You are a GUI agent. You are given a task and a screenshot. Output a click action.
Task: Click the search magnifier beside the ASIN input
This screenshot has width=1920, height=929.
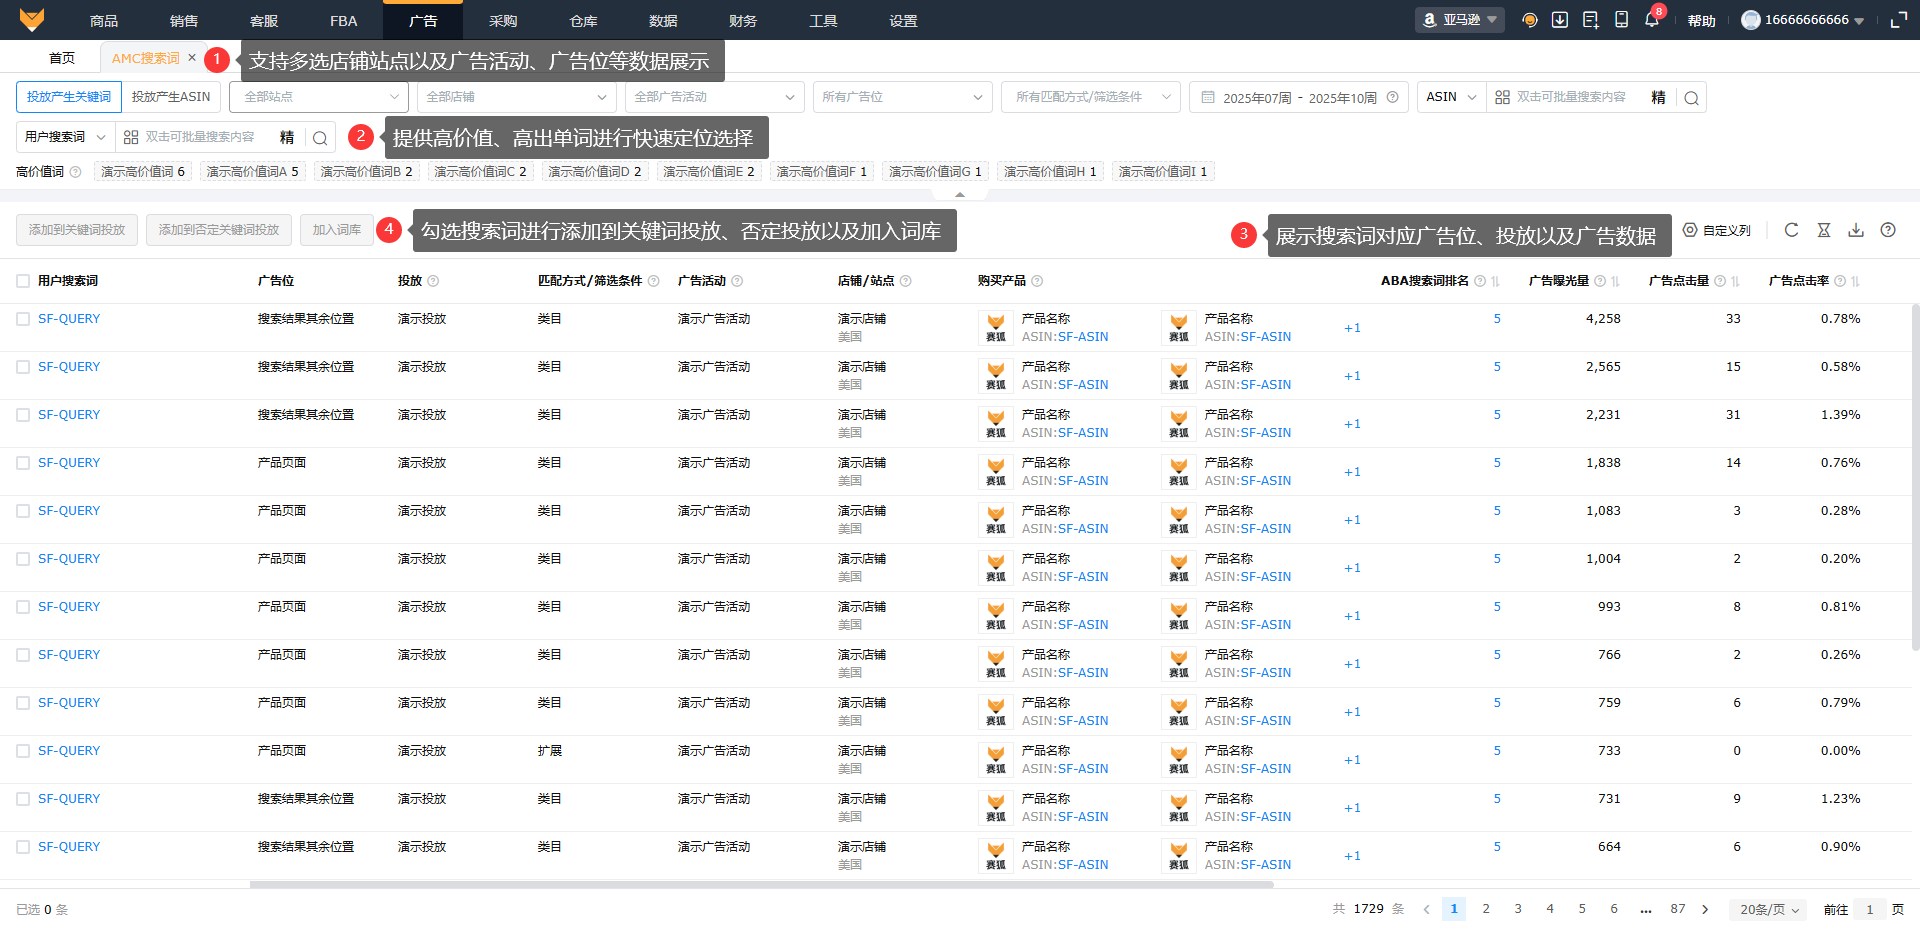[x=1691, y=98]
